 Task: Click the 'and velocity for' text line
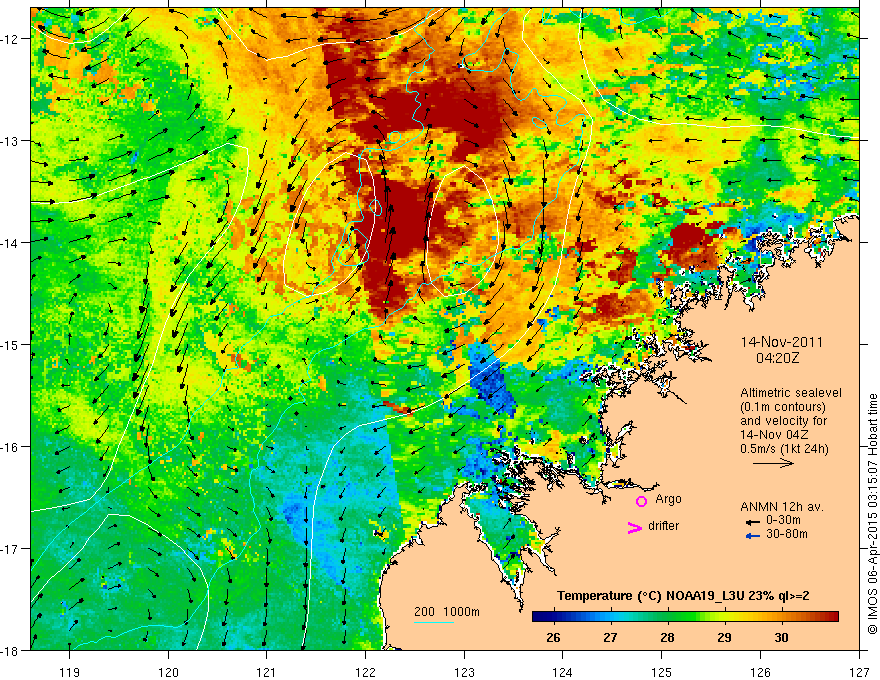784,421
